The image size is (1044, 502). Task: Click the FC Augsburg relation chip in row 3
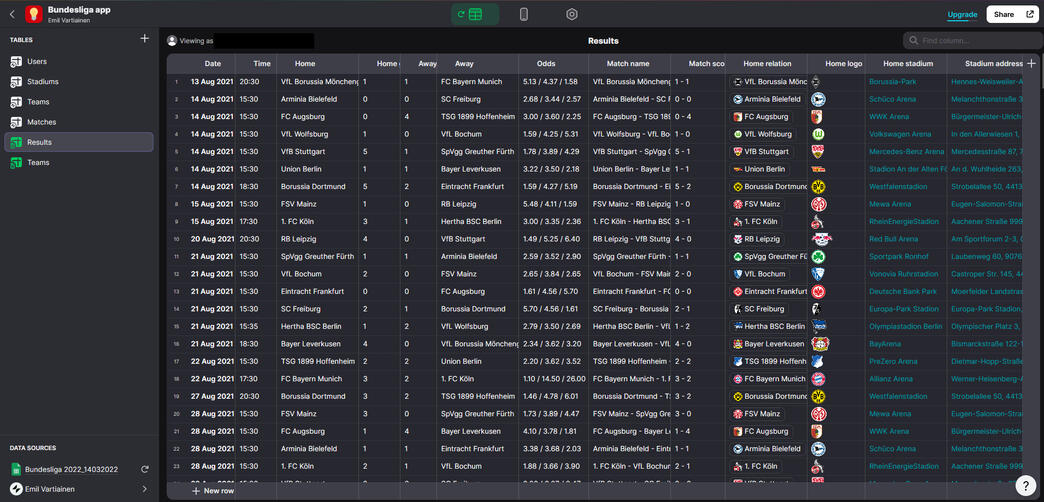[x=761, y=117]
